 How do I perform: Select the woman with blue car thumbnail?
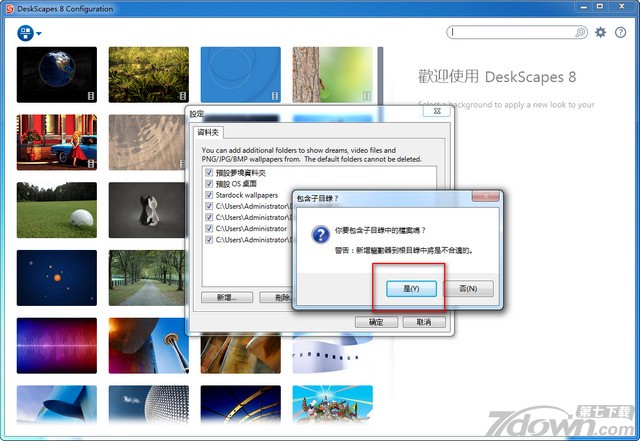coord(57,142)
